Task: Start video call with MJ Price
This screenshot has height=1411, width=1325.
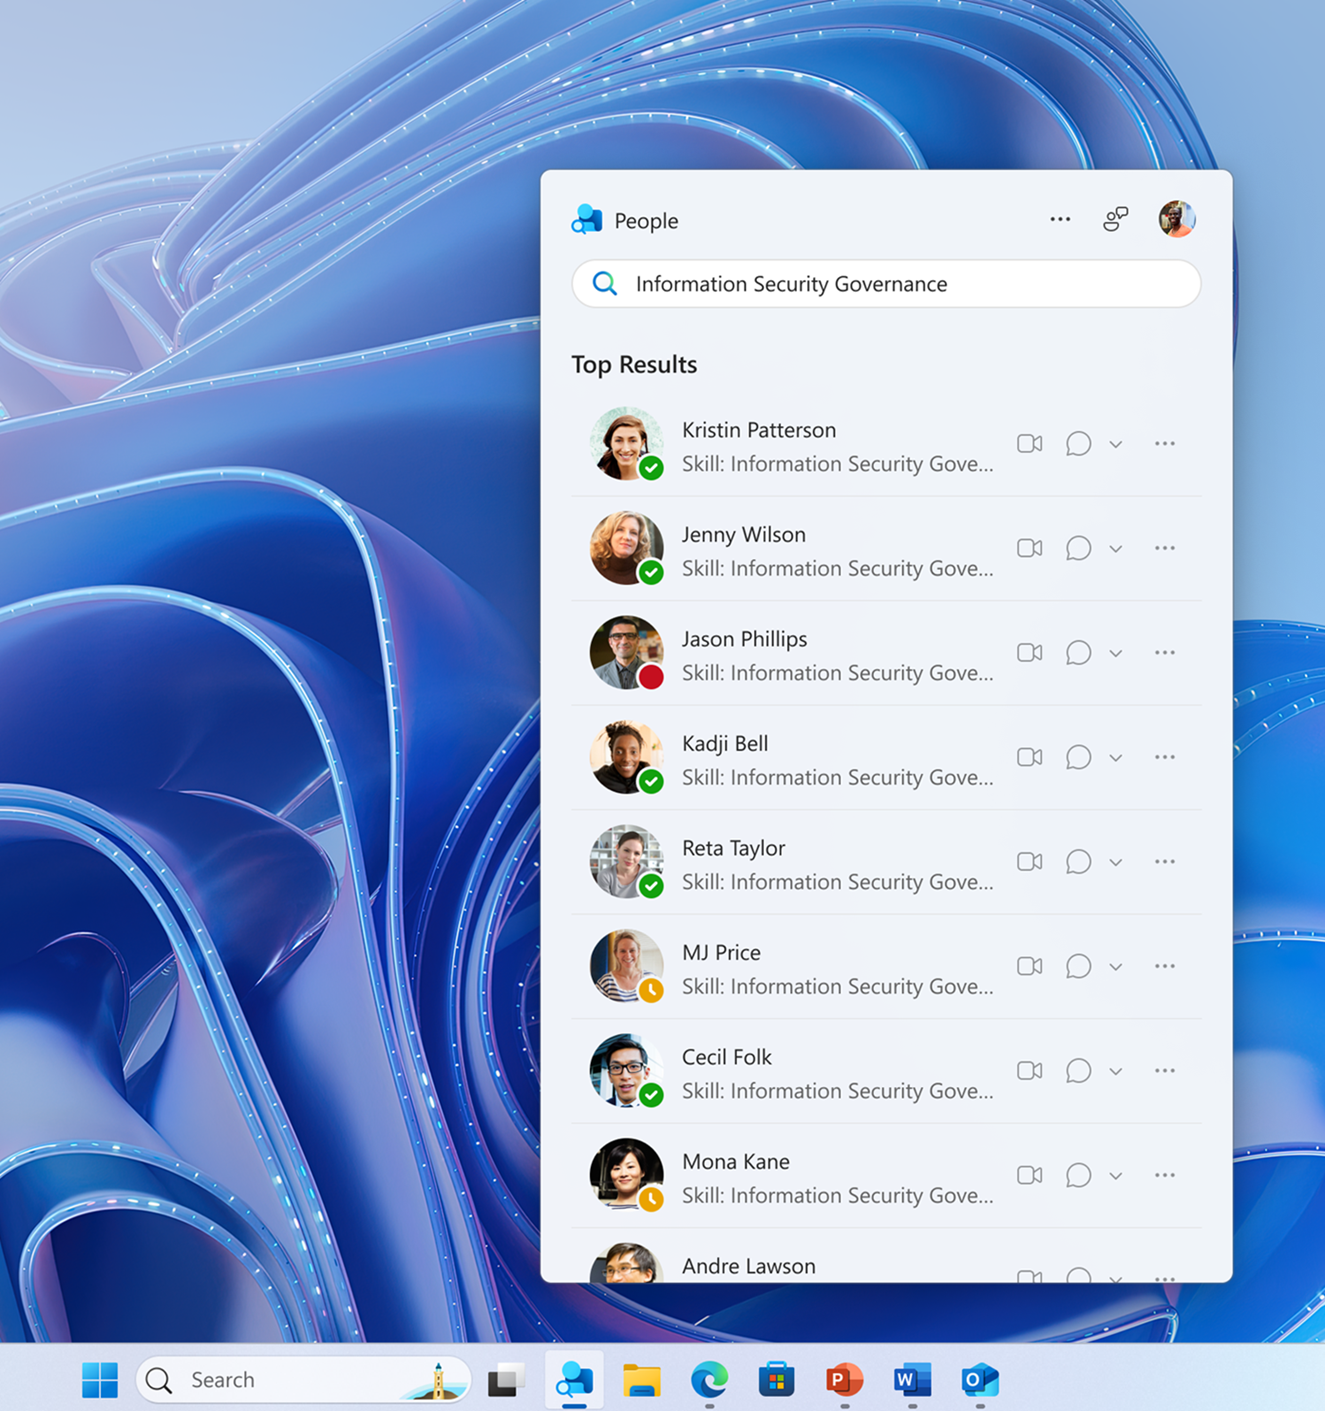Action: coord(1029,966)
